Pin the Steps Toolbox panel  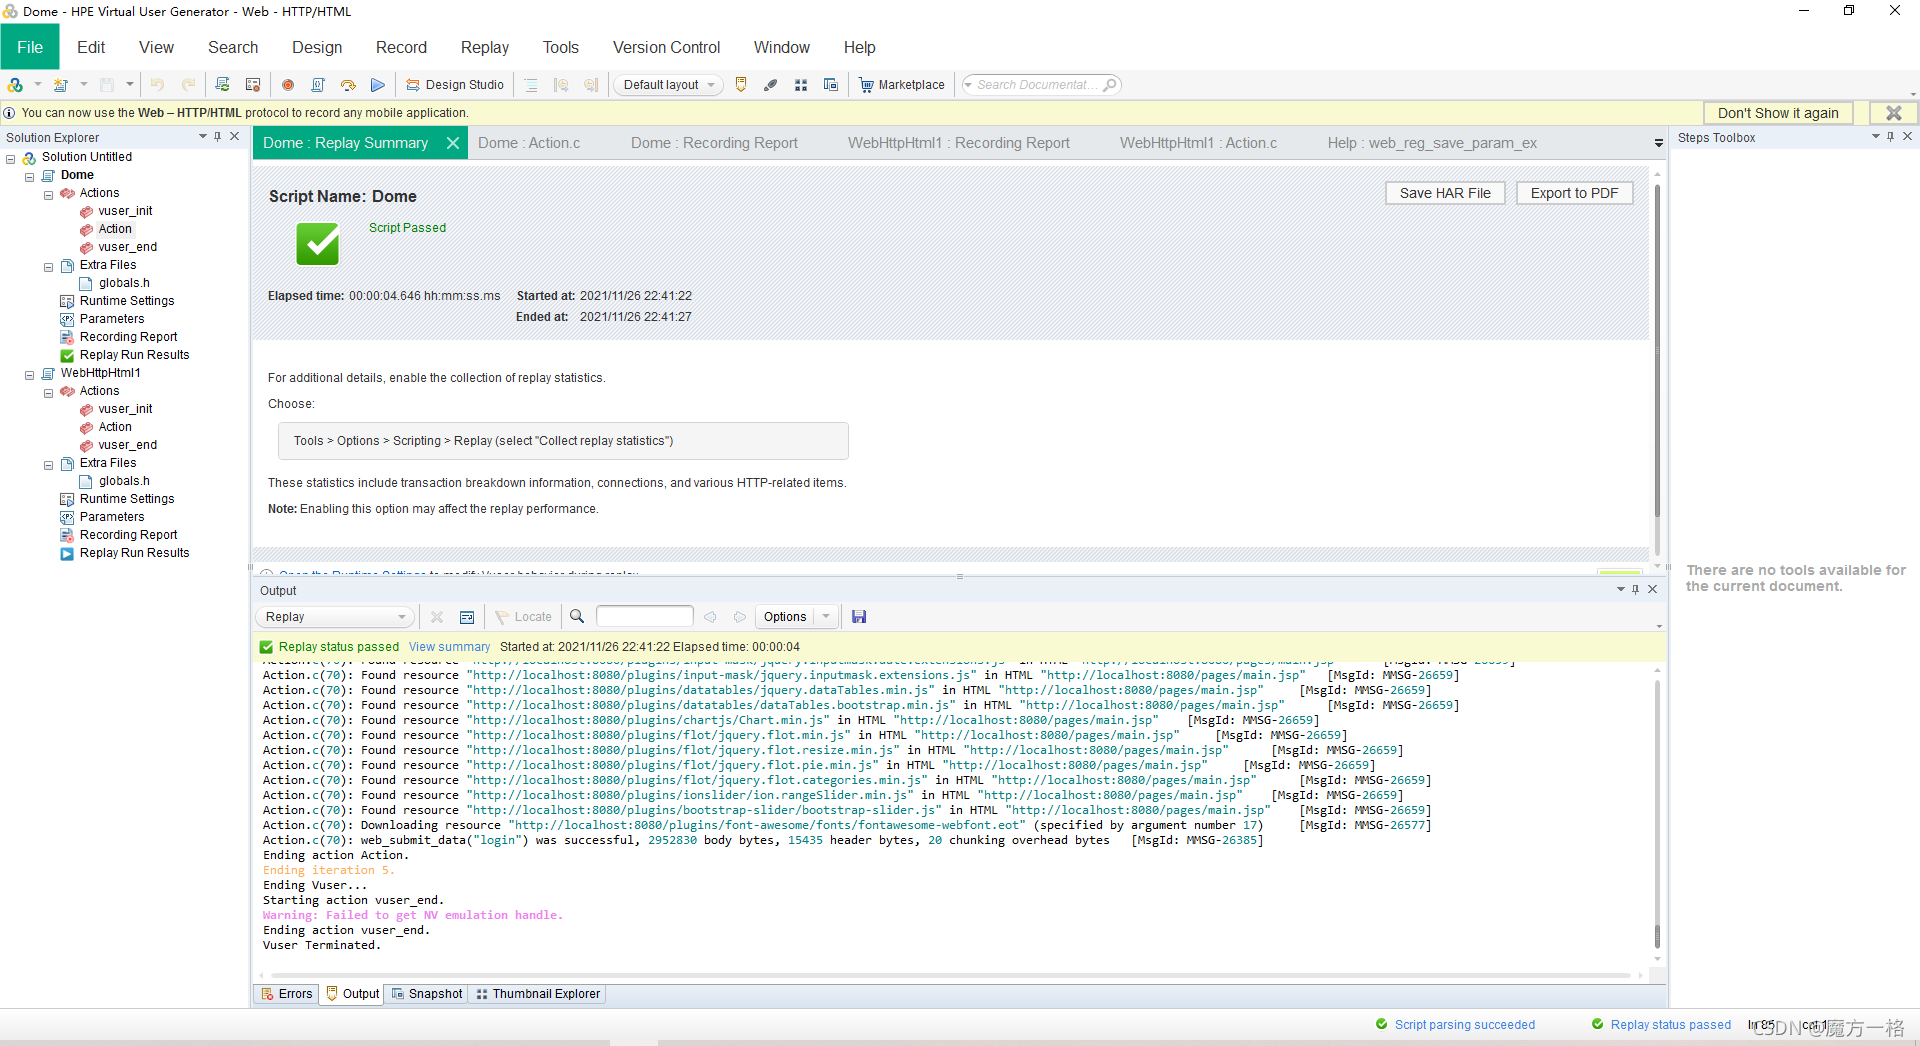pos(1891,137)
